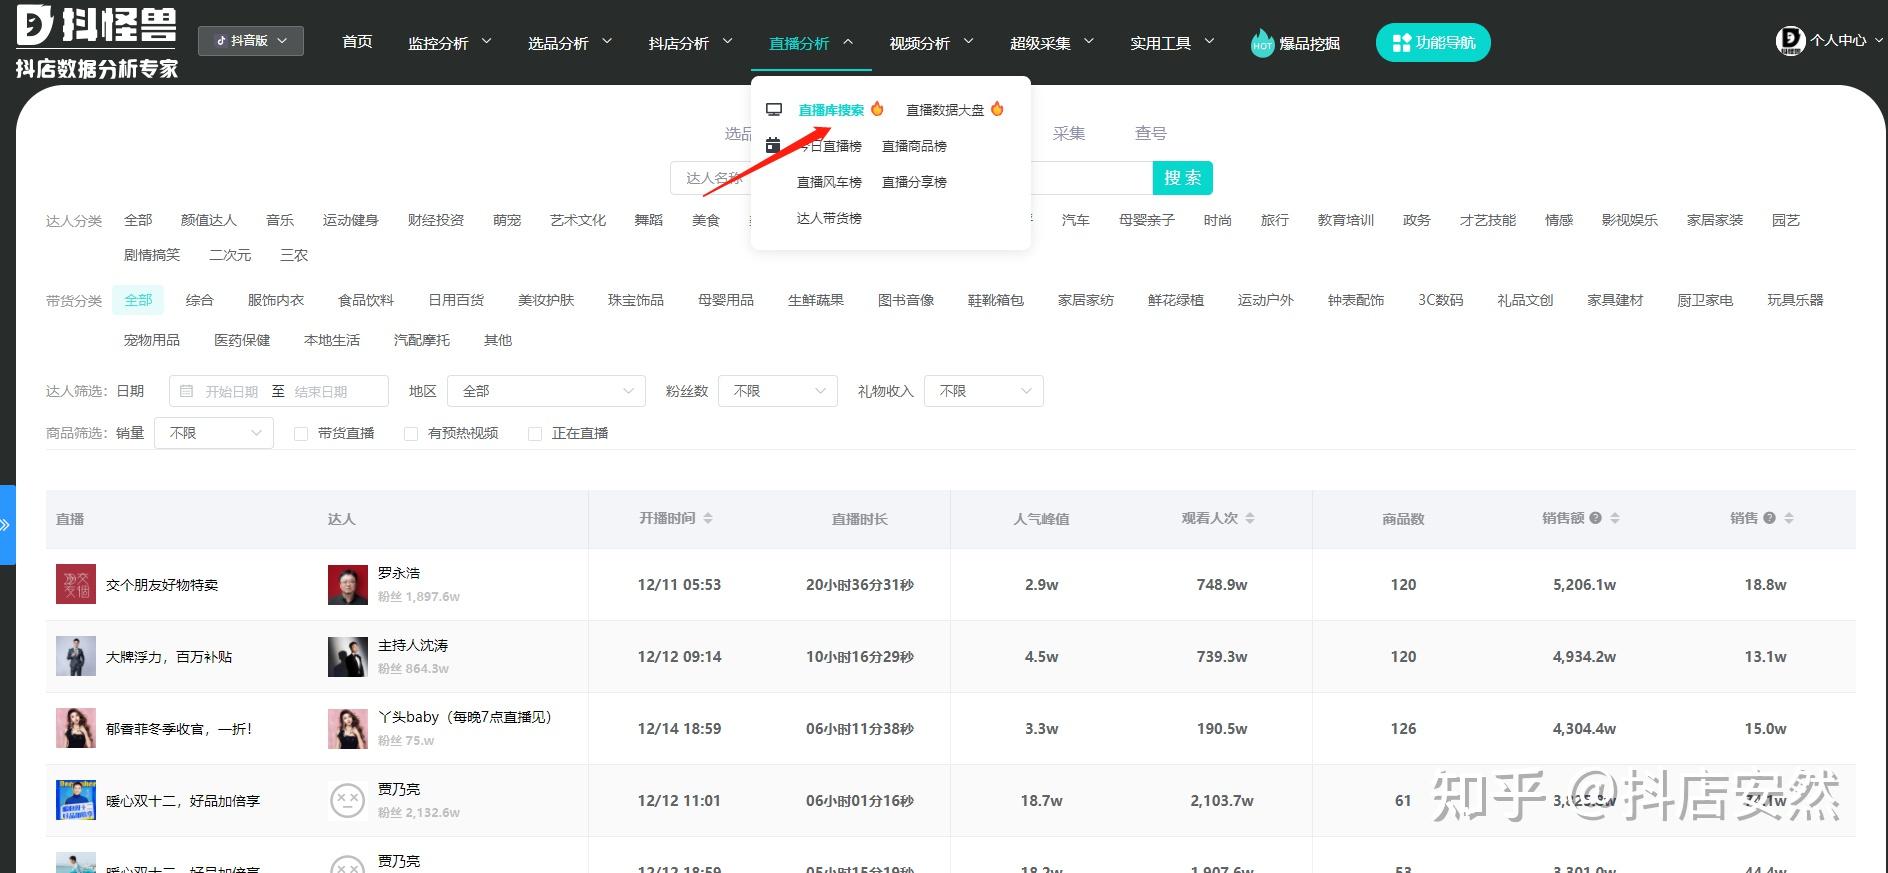The width and height of the screenshot is (1888, 873).
Task: Select 颜值达人 in 达人分类
Action: click(x=209, y=220)
